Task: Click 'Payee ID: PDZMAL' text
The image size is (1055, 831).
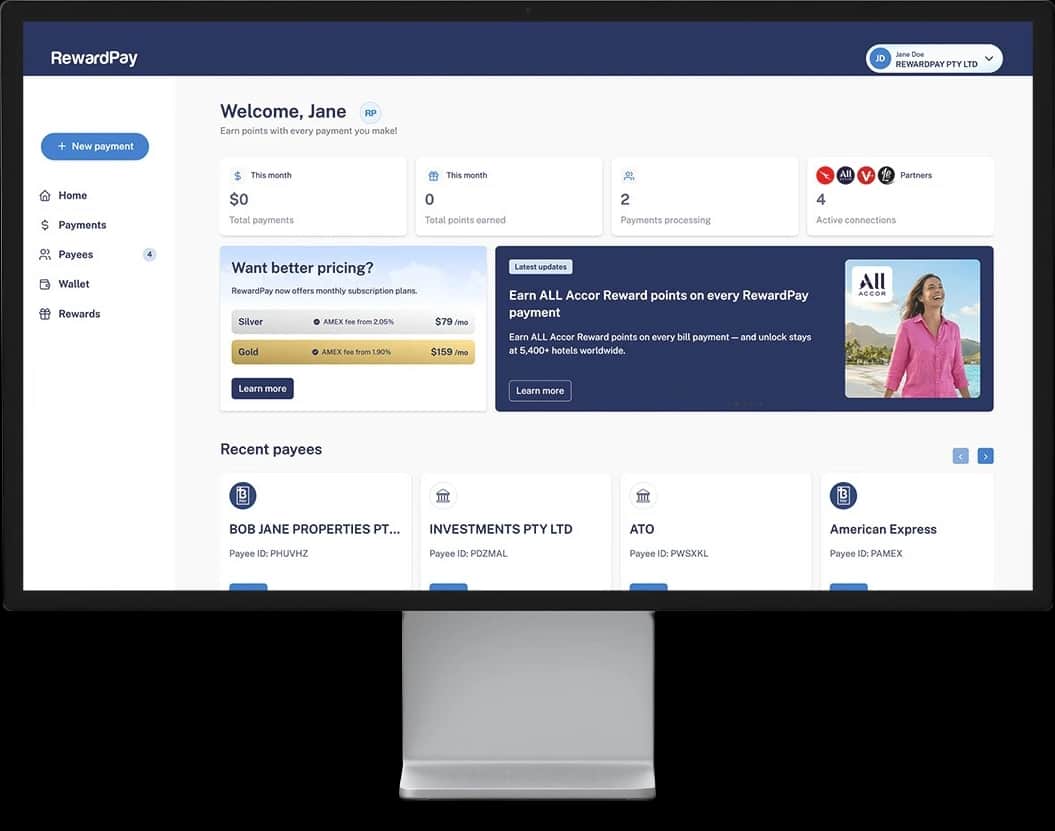Action: point(468,554)
